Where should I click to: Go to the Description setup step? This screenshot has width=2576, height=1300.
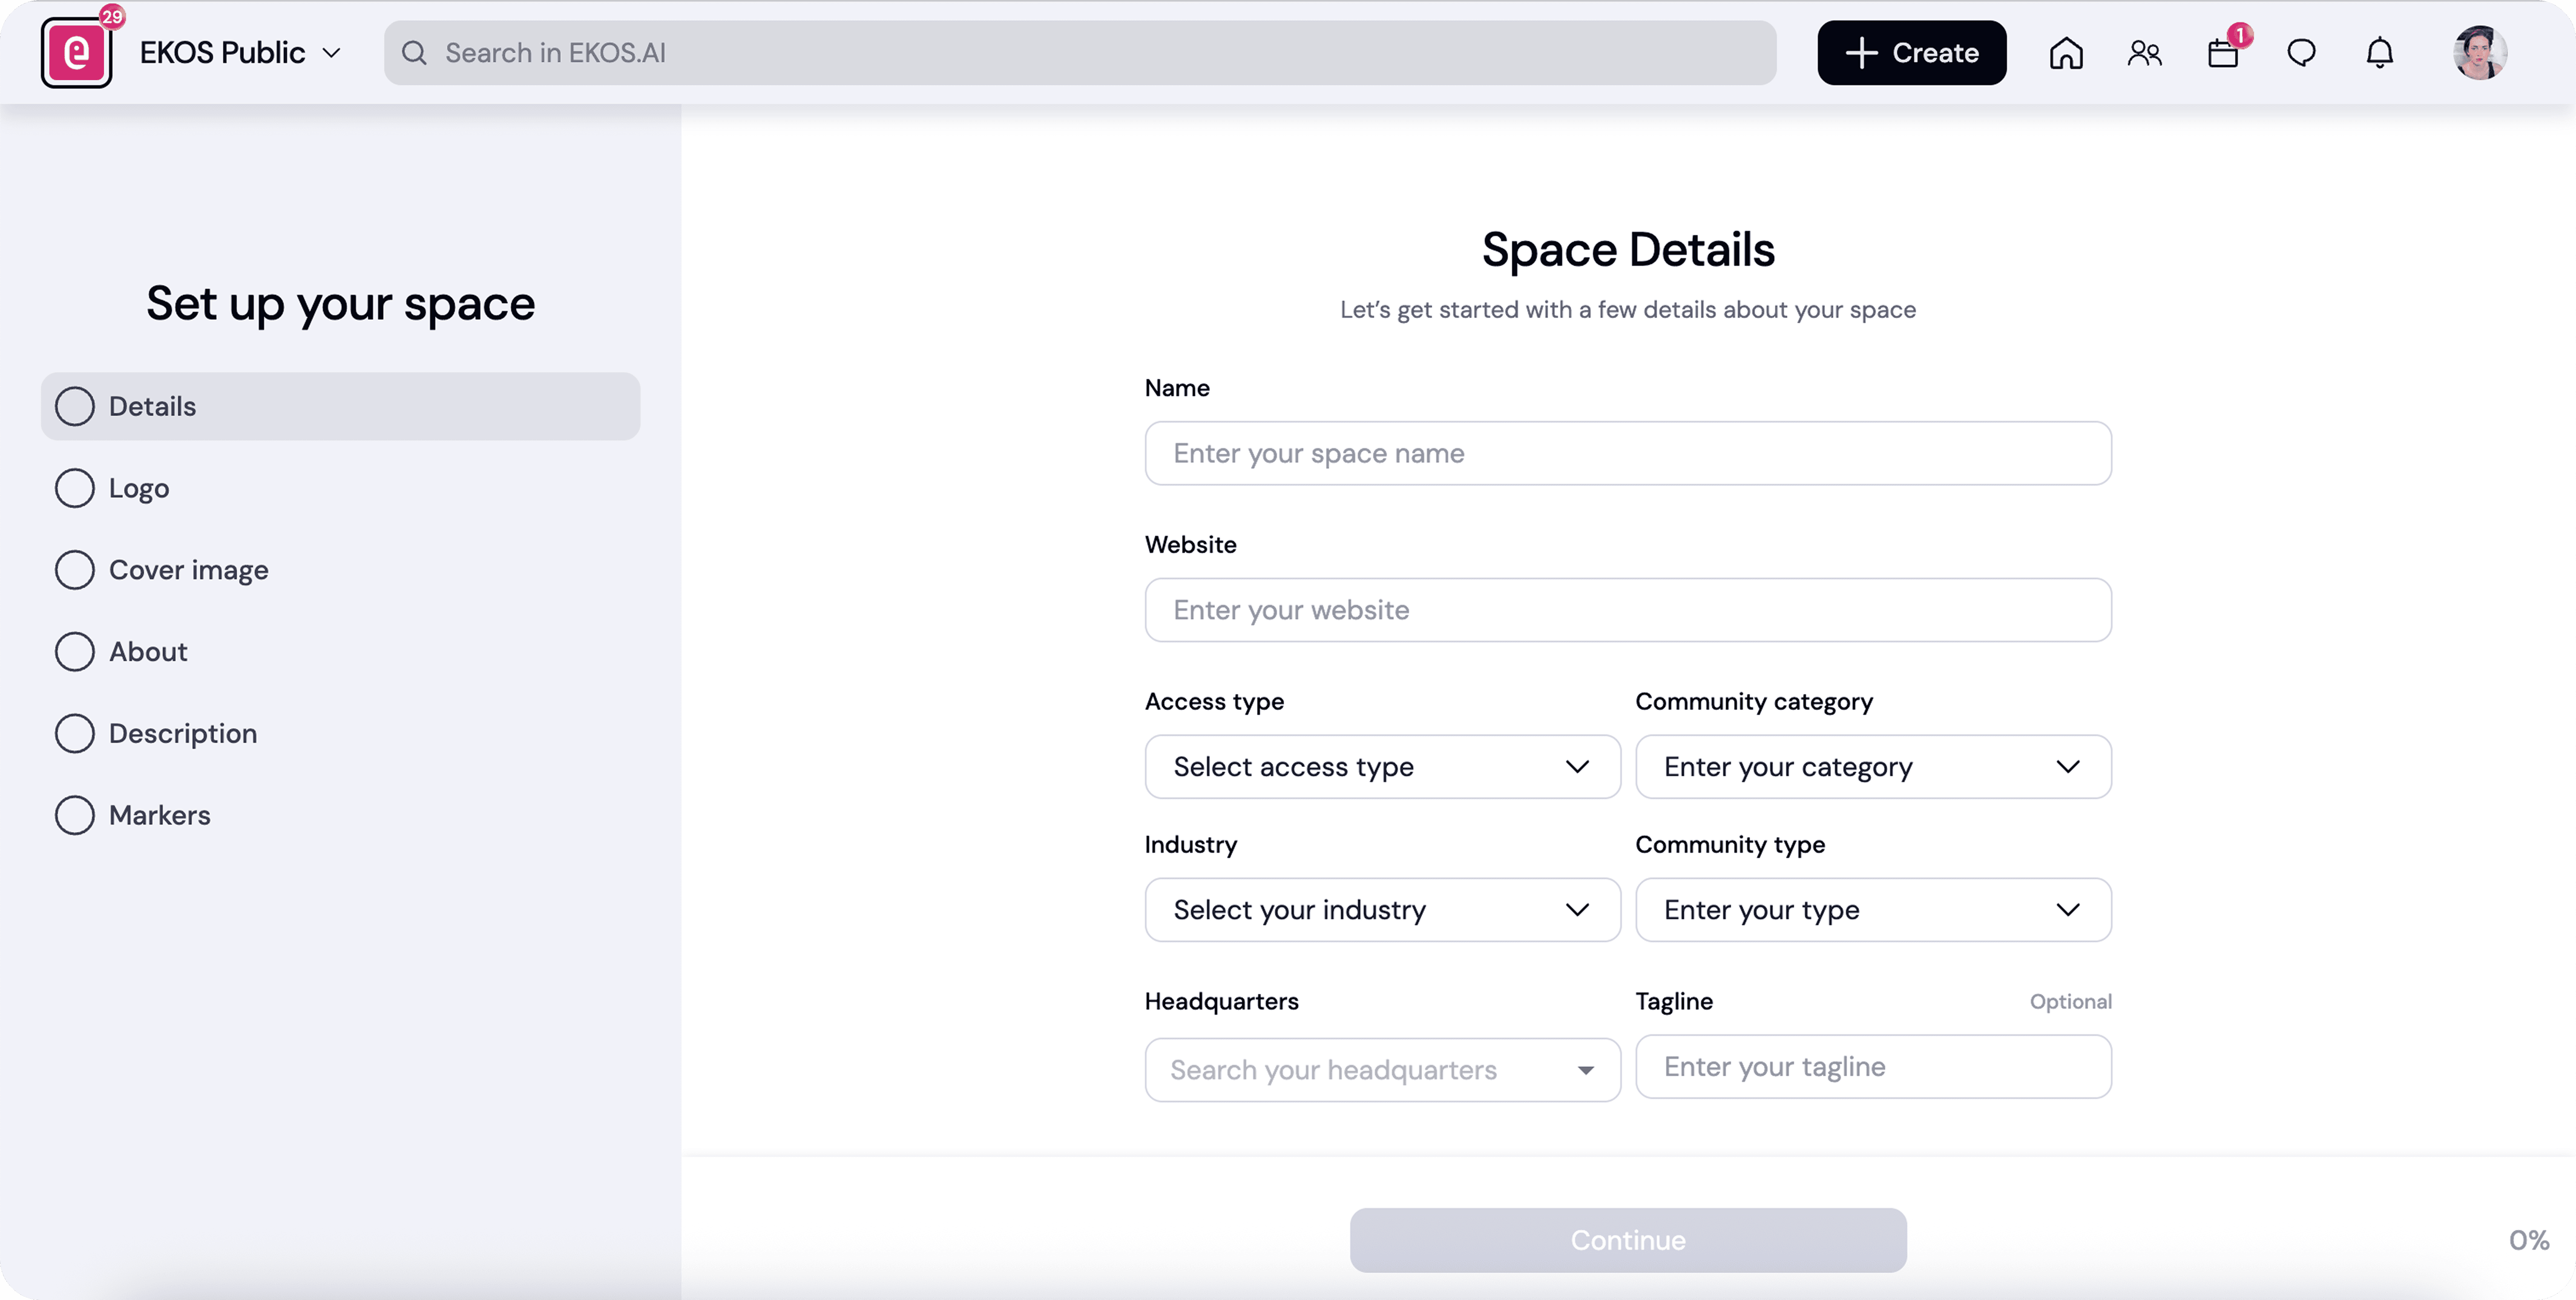coord(182,734)
